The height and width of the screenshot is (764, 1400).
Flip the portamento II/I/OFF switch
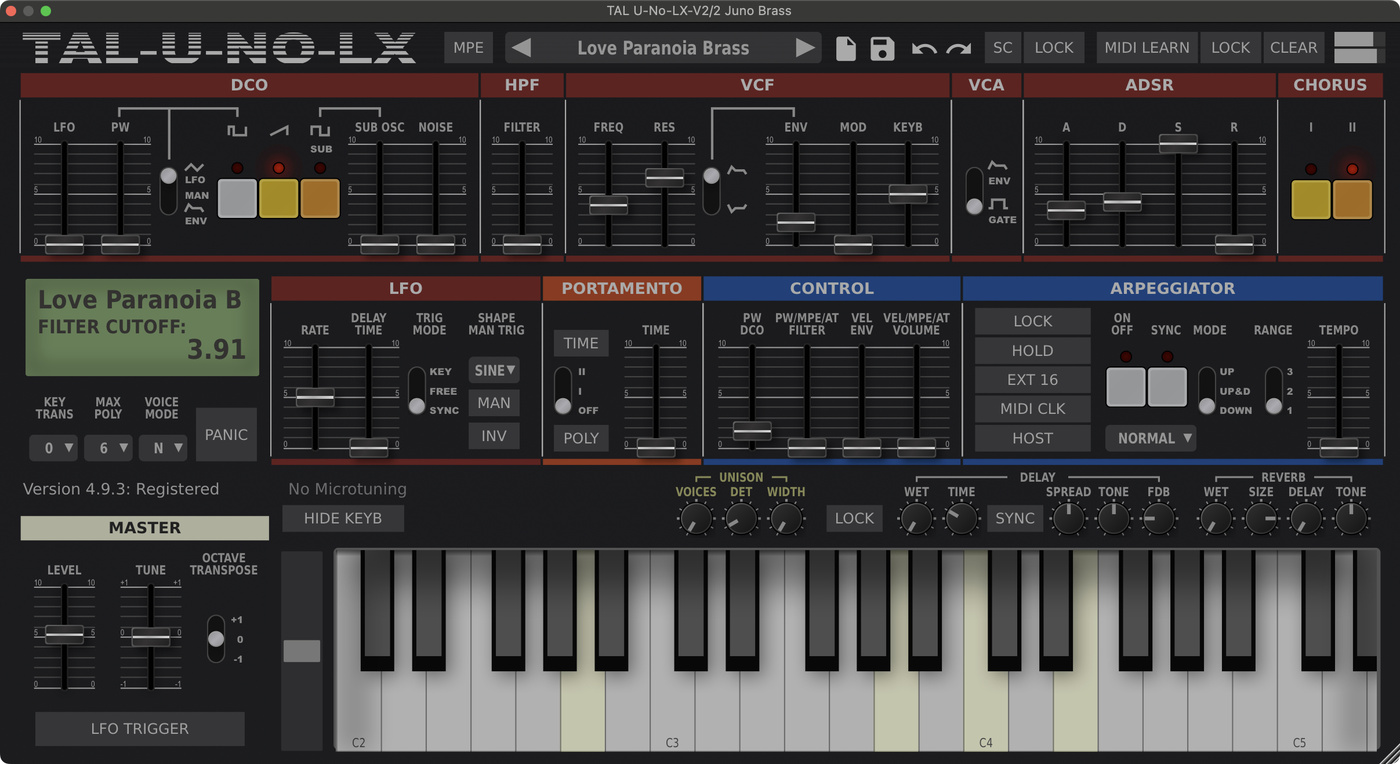(563, 390)
